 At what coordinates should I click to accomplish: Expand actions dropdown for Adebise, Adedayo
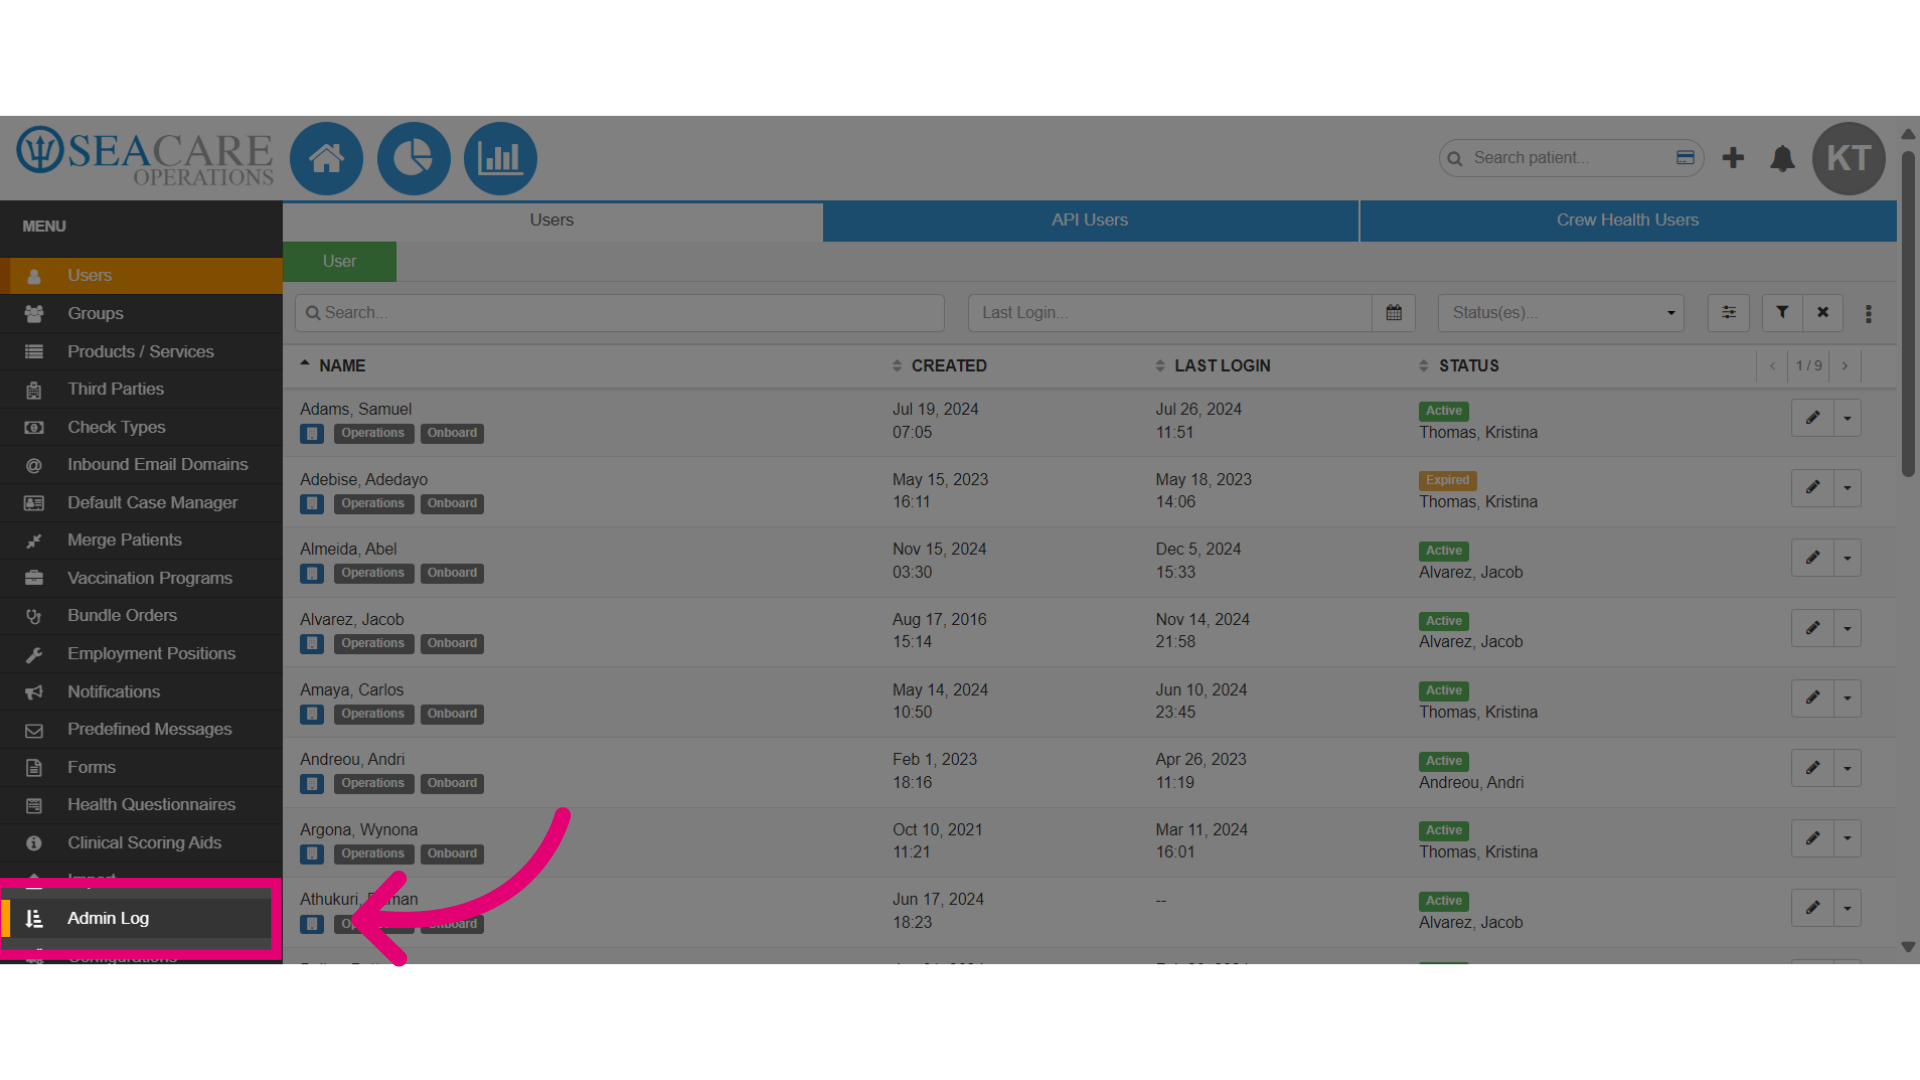(1847, 488)
